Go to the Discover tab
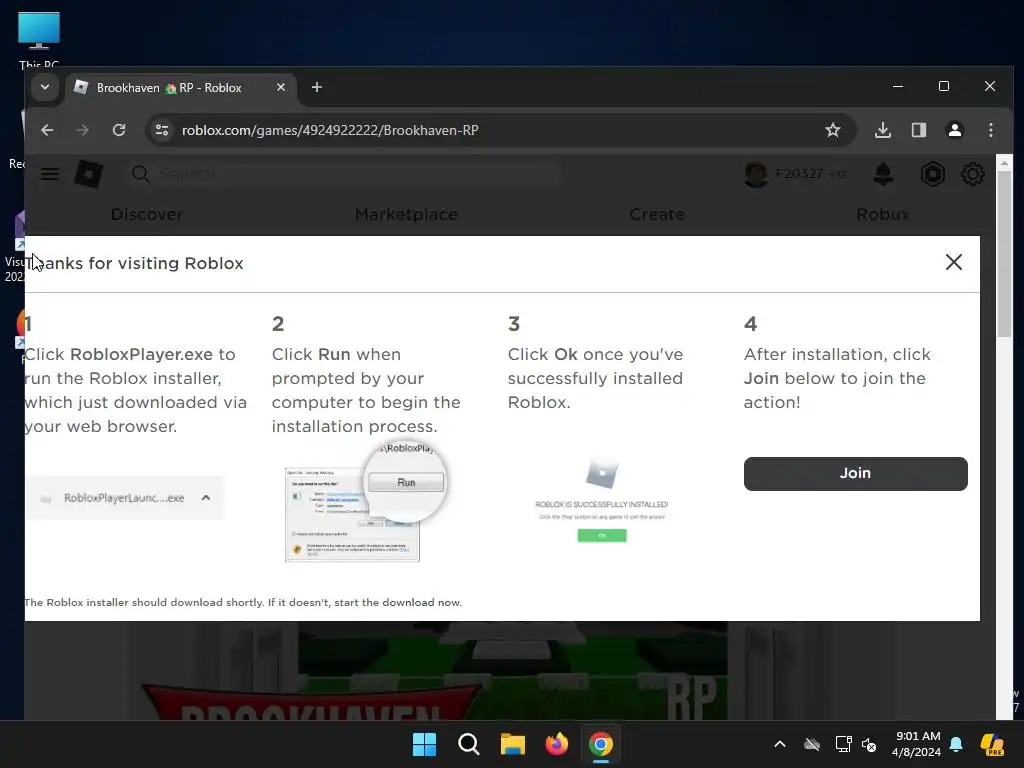1024x768 pixels. click(147, 214)
